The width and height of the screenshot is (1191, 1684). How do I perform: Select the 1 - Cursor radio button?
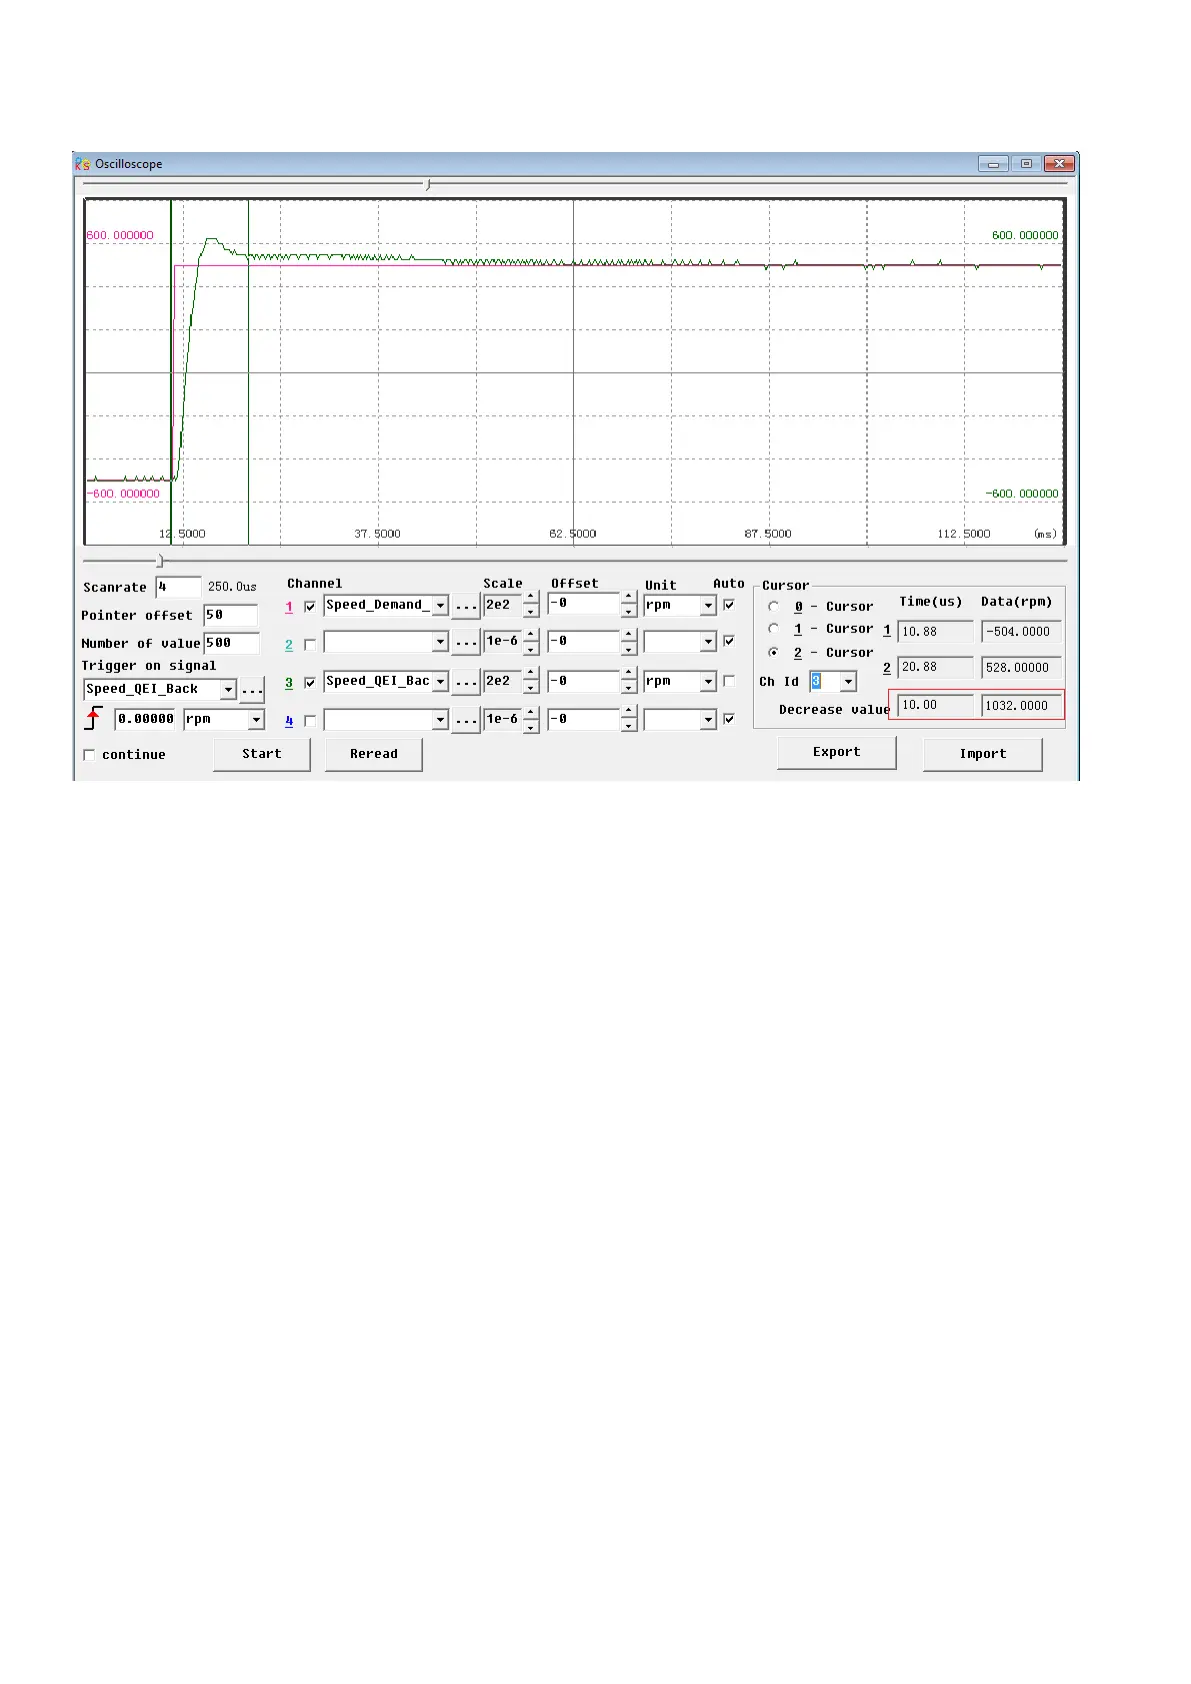tap(774, 628)
